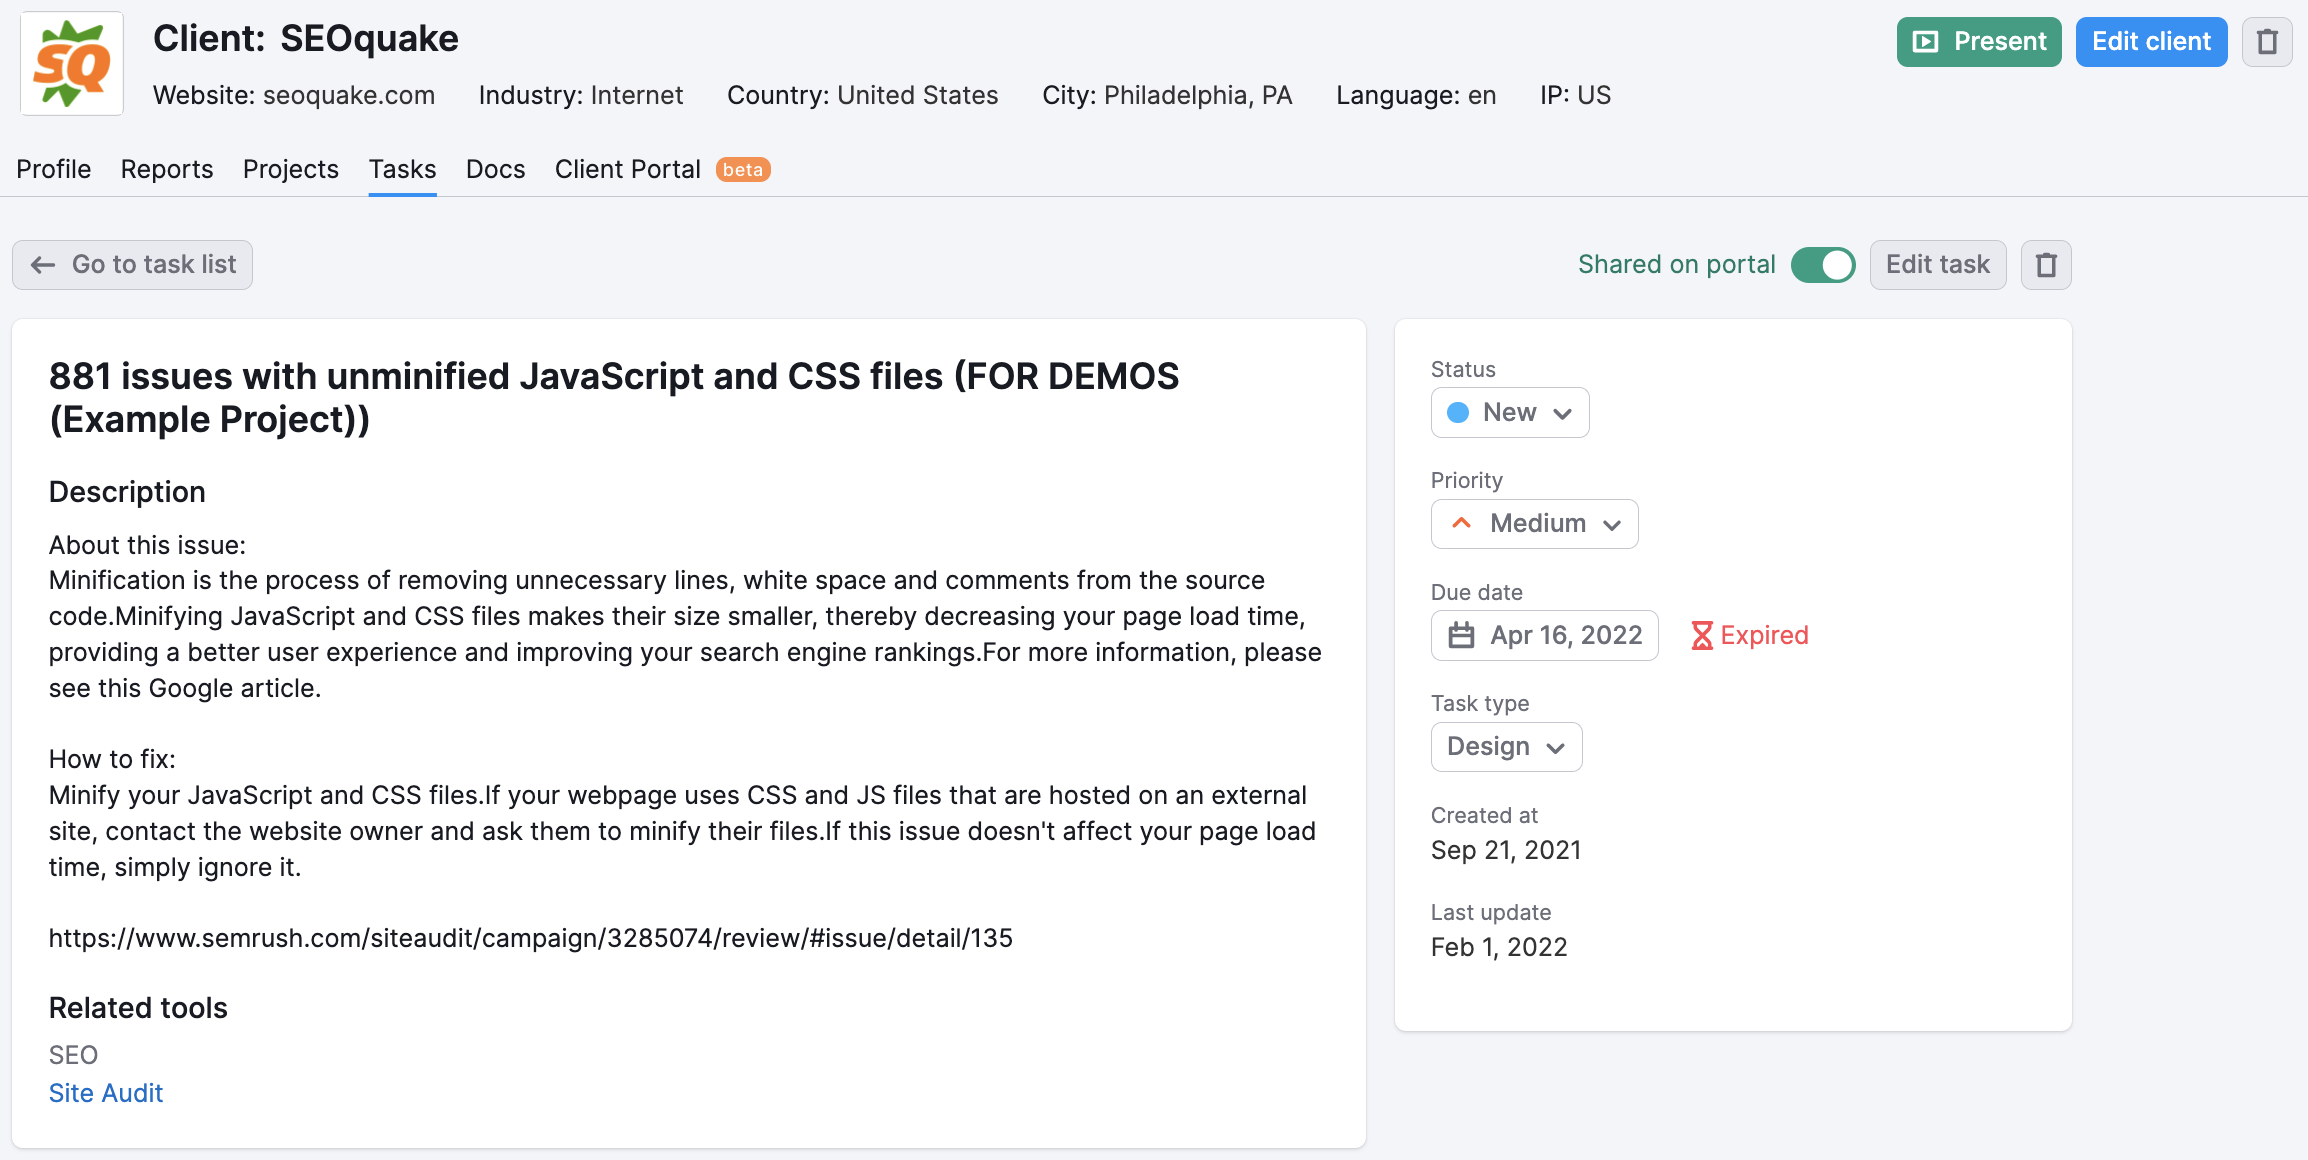Click the SEOquake client logo

coord(72,64)
